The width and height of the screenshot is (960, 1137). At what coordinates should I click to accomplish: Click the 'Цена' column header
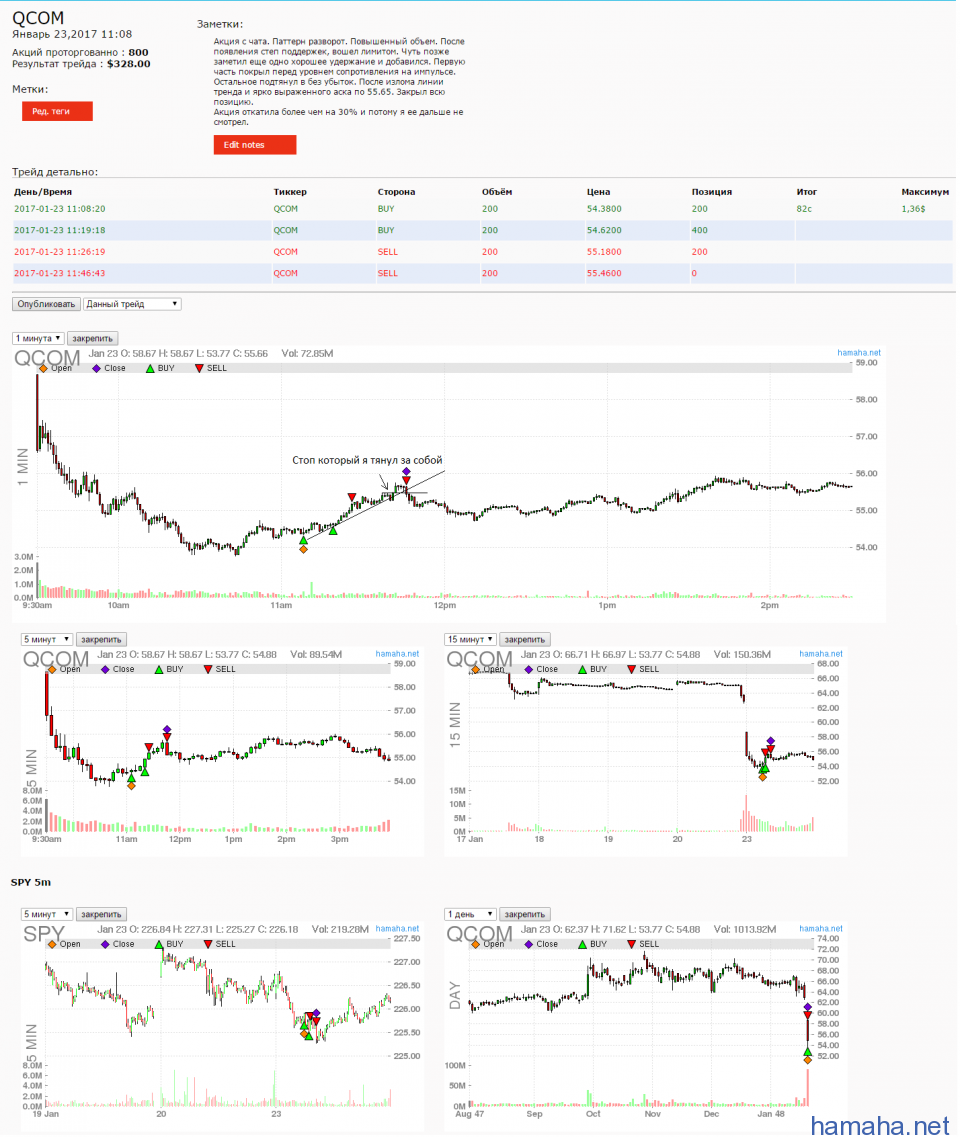click(x=598, y=192)
